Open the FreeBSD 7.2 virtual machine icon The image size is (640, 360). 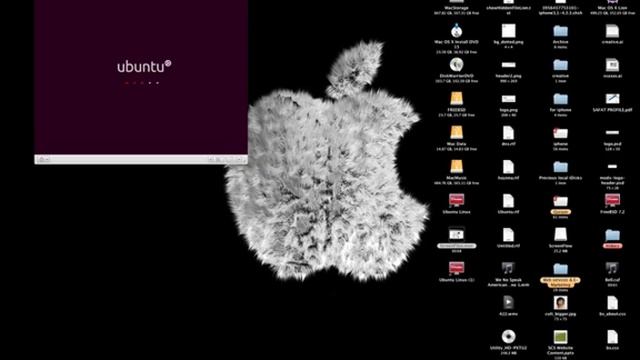click(x=612, y=200)
